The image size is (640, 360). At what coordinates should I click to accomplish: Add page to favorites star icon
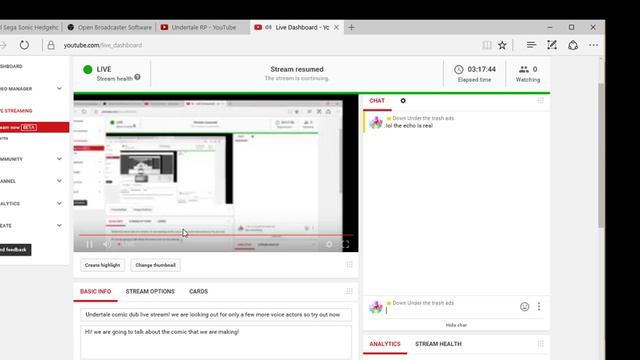coord(502,45)
